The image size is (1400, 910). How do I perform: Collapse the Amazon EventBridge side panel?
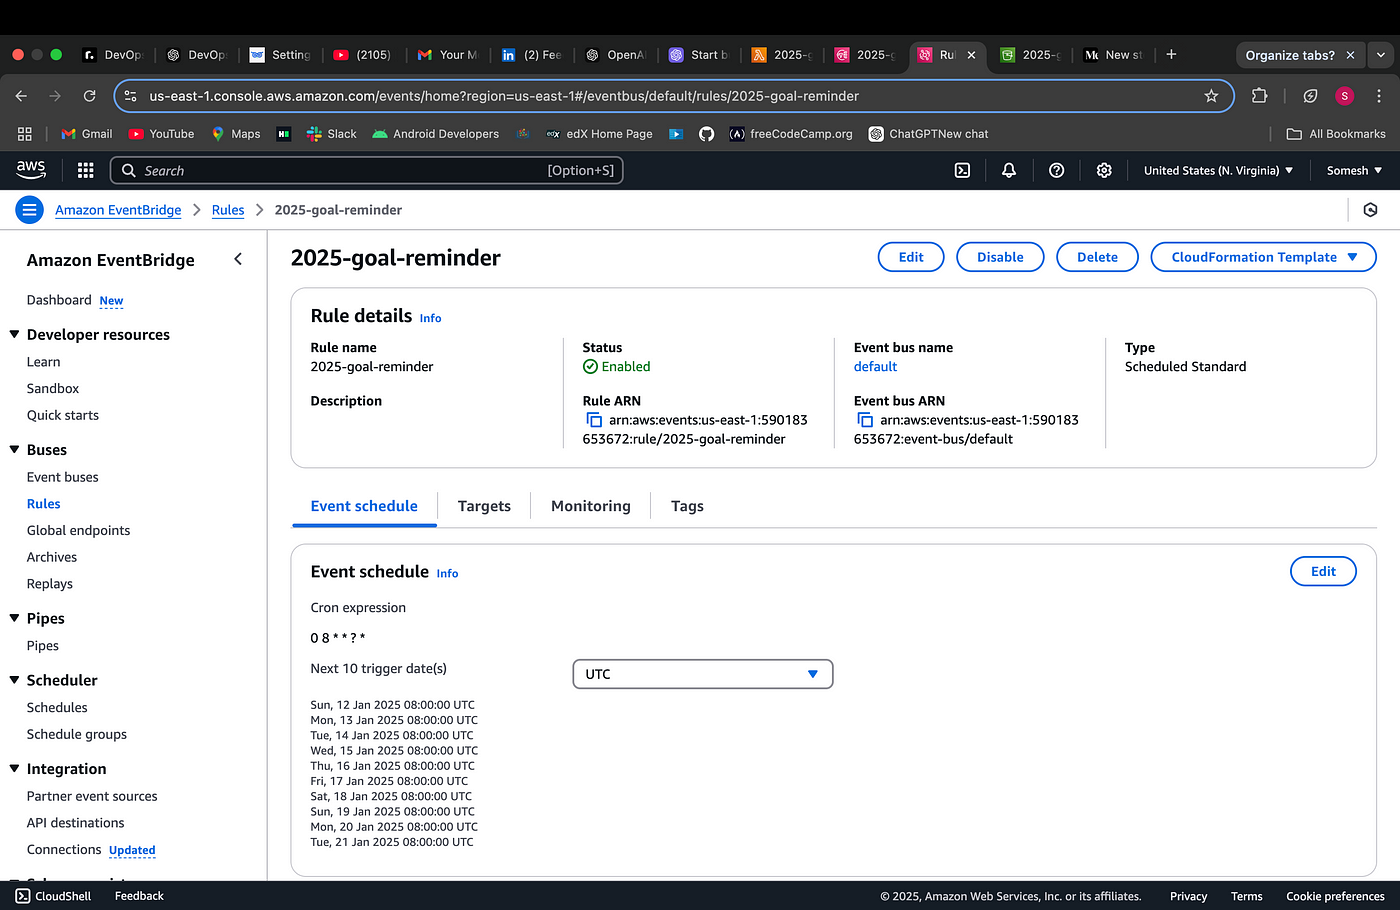point(238,259)
